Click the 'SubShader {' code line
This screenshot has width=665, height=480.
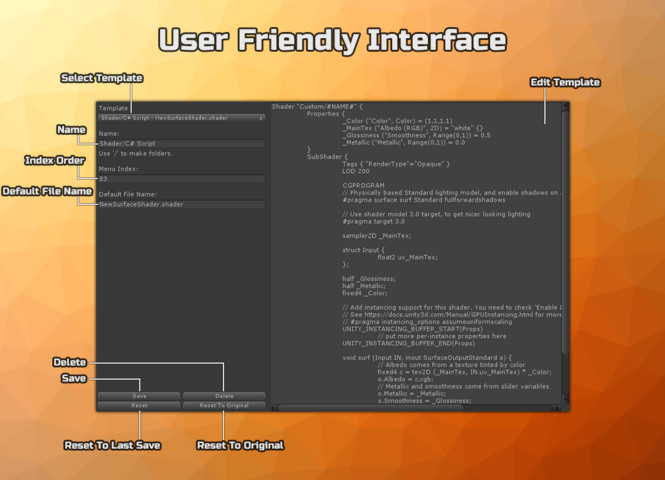click(327, 157)
